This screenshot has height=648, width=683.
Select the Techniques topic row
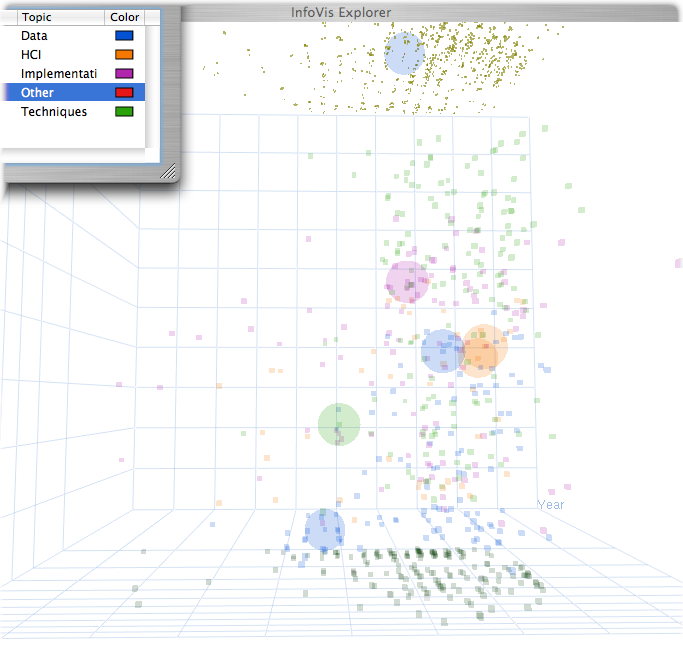(73, 111)
